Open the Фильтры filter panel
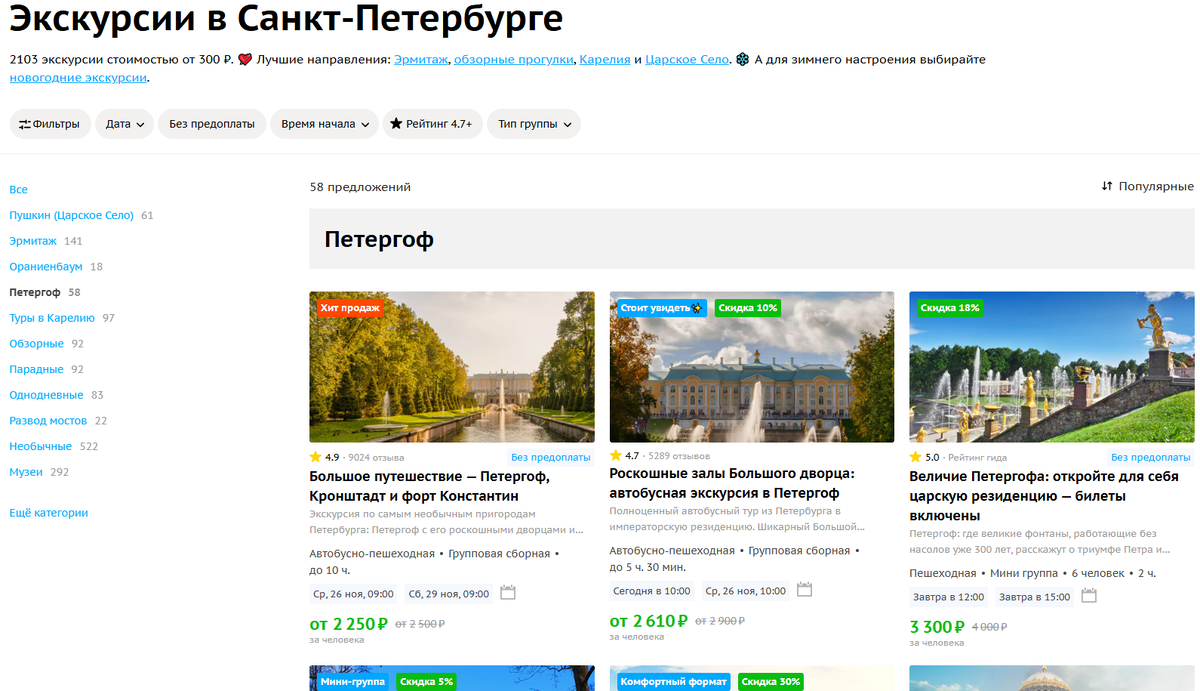Viewport: 1200px width, 691px height. pyautogui.click(x=51, y=124)
